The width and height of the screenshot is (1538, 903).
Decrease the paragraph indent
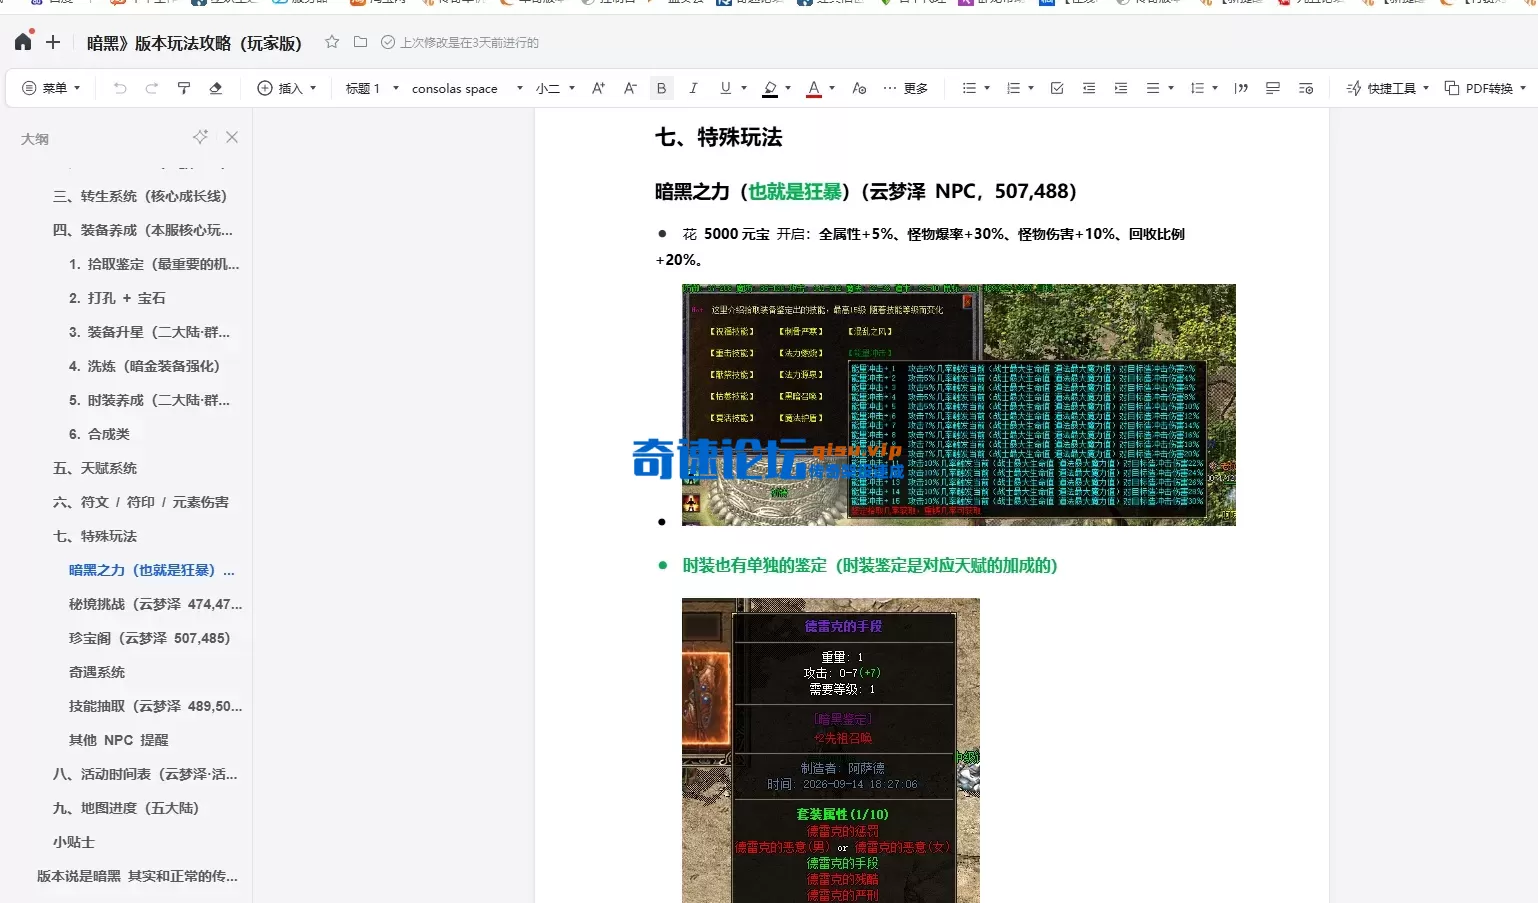coord(1089,88)
